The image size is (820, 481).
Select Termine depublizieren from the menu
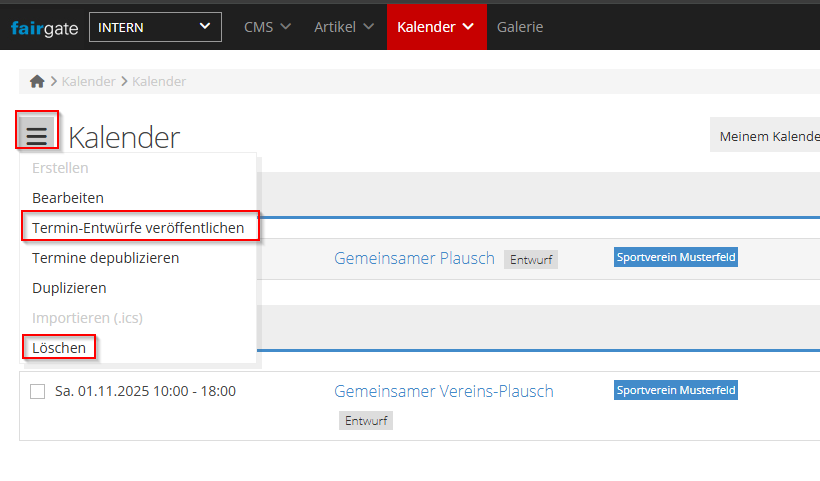105,258
